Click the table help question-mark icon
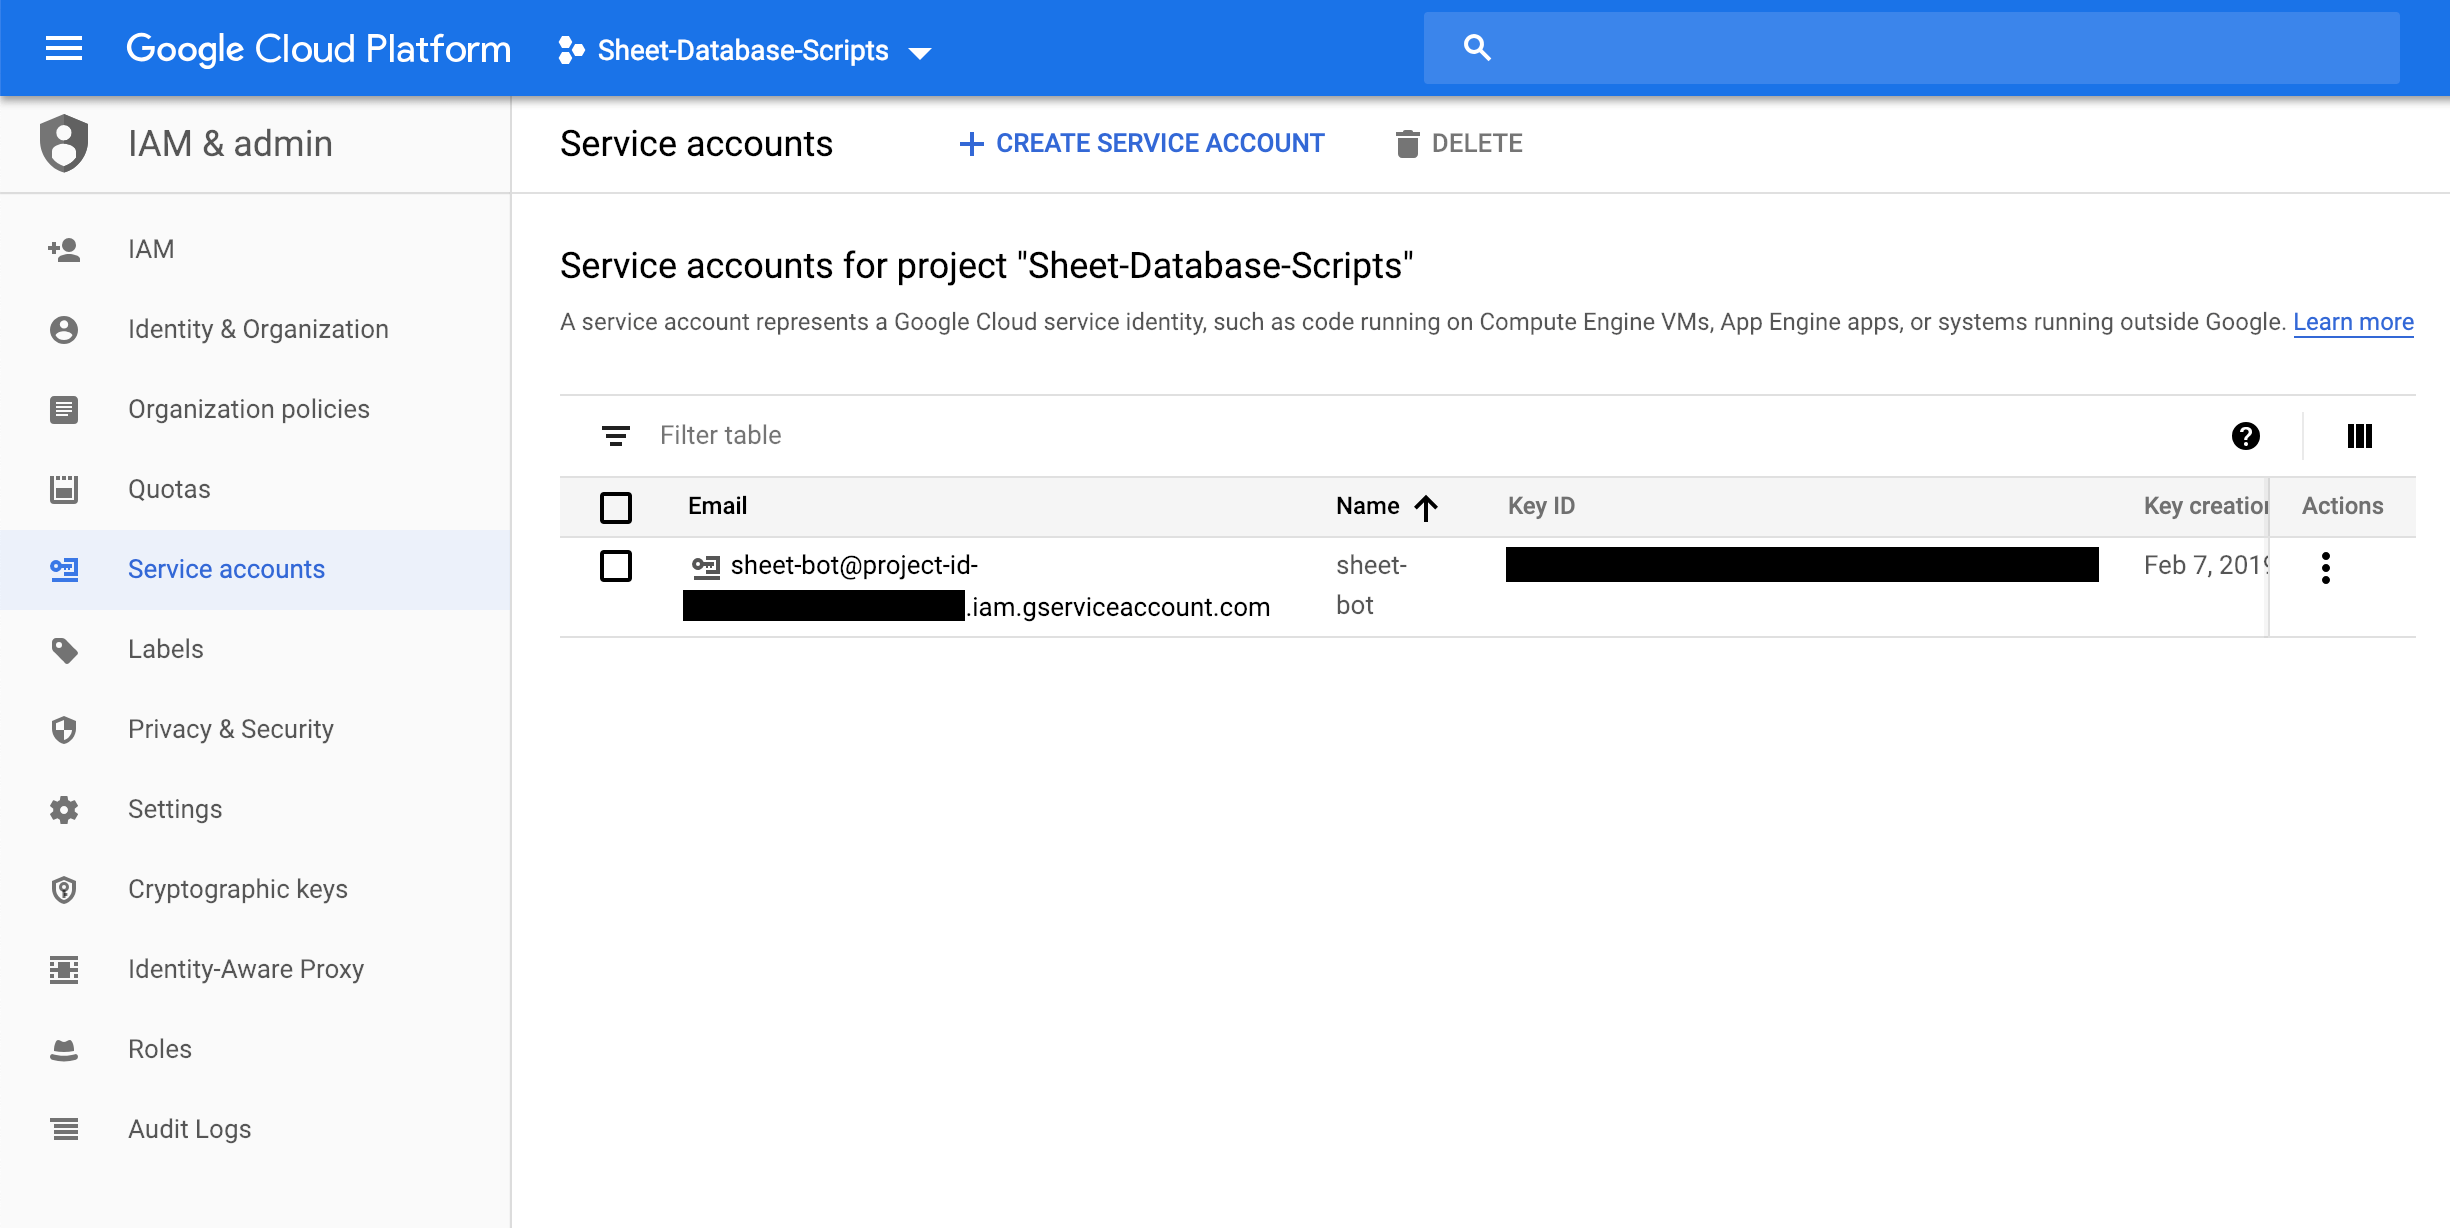 pyautogui.click(x=2245, y=436)
